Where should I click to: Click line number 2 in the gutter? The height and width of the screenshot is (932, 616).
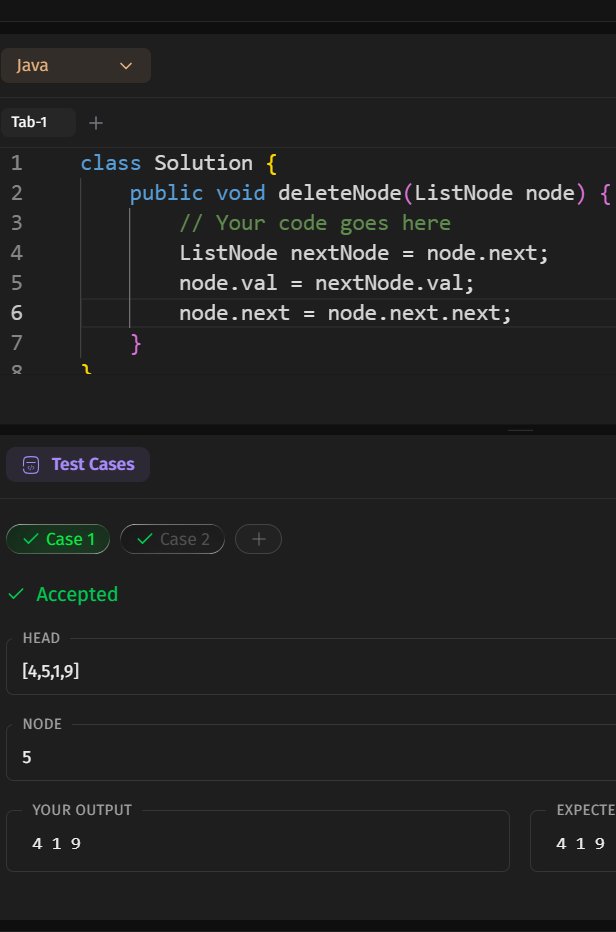(x=17, y=193)
